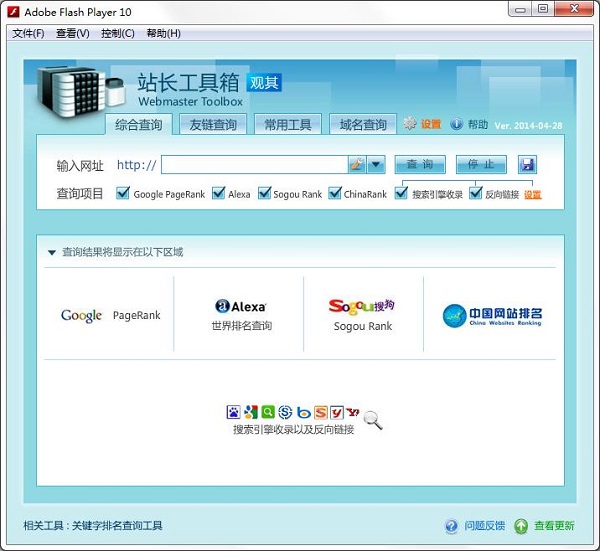Click the blue info help icon
The width and height of the screenshot is (600, 551).
(457, 124)
